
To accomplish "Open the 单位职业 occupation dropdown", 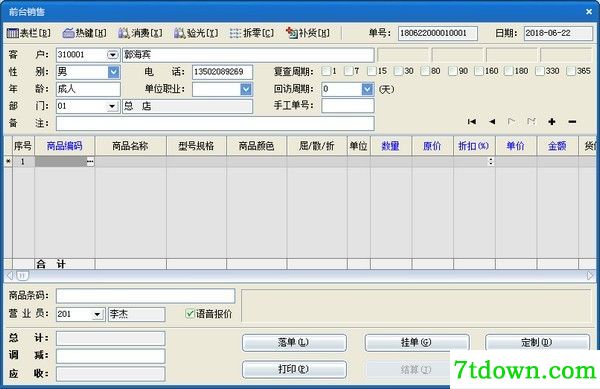I will 246,89.
